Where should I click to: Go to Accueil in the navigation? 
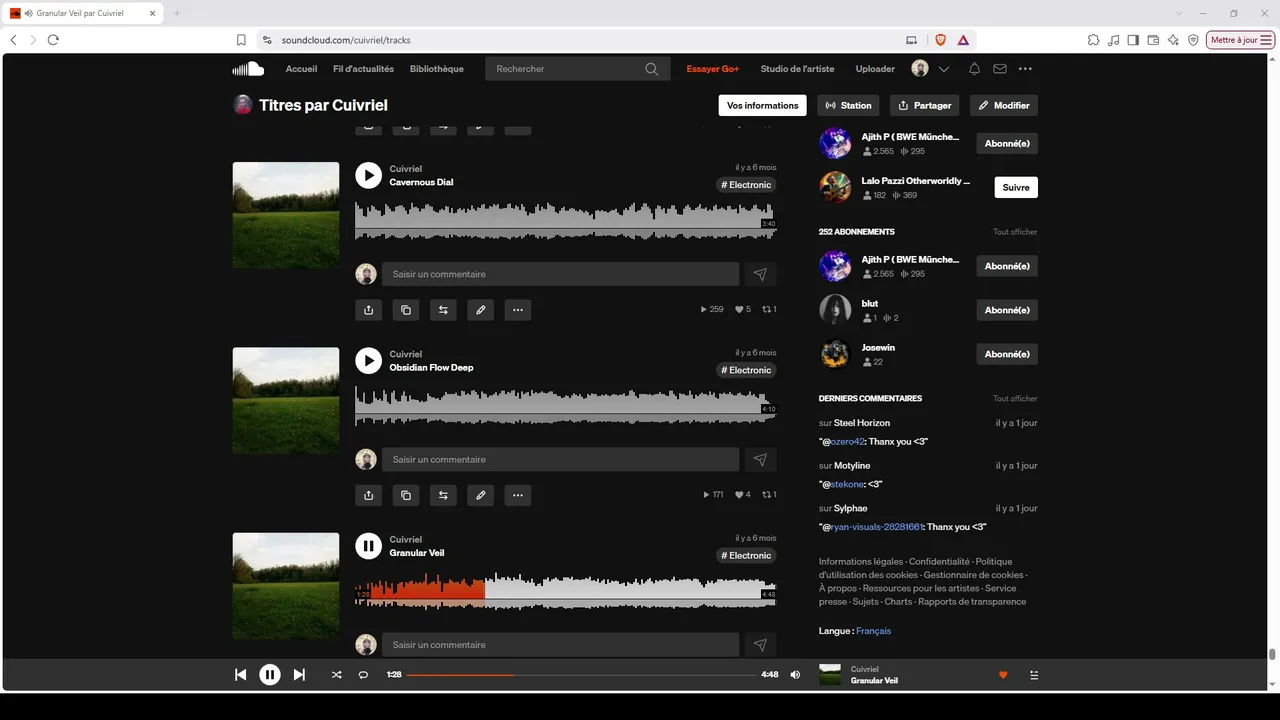click(x=301, y=69)
